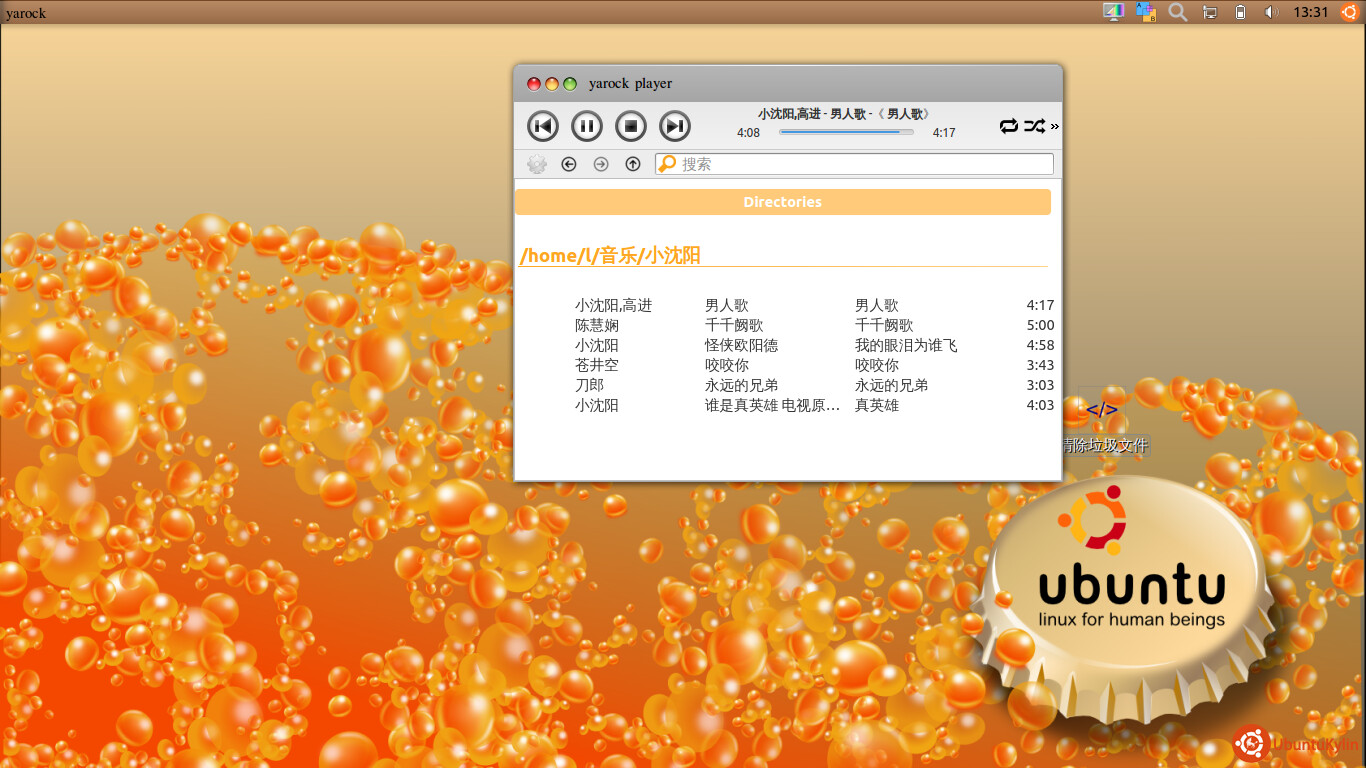Viewport: 1366px width, 768px height.
Task: Go back with the left arrow icon
Action: pyautogui.click(x=569, y=164)
